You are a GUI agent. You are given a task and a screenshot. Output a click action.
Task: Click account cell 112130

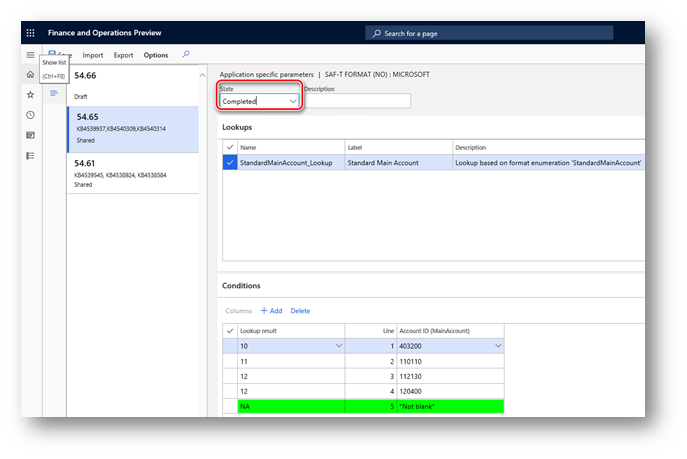pyautogui.click(x=450, y=376)
